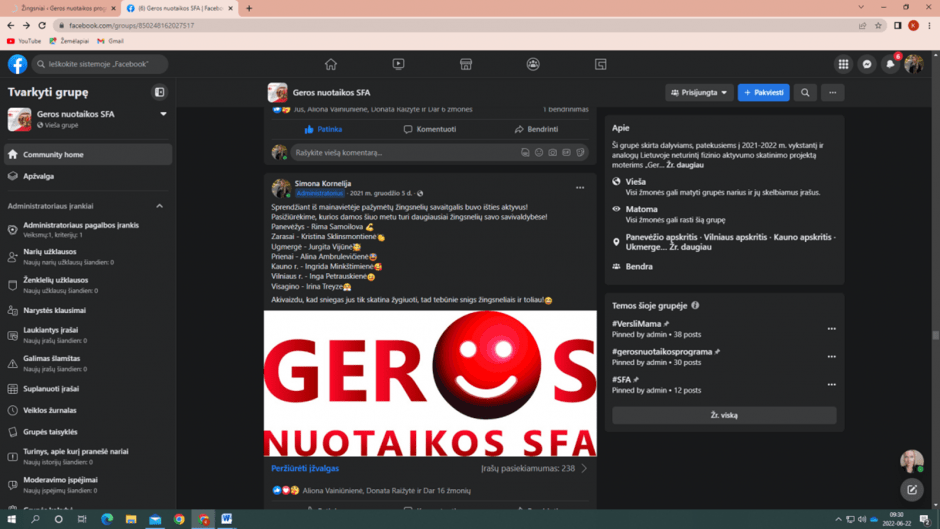Open Galimas šlamštas
Screen dimensions: 940x529
click(88, 363)
